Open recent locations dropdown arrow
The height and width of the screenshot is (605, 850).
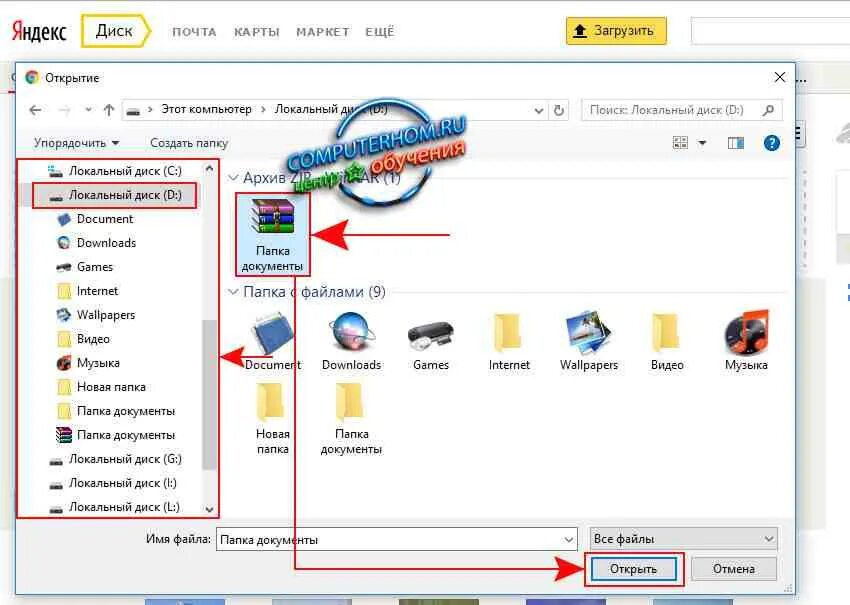pyautogui.click(x=88, y=110)
